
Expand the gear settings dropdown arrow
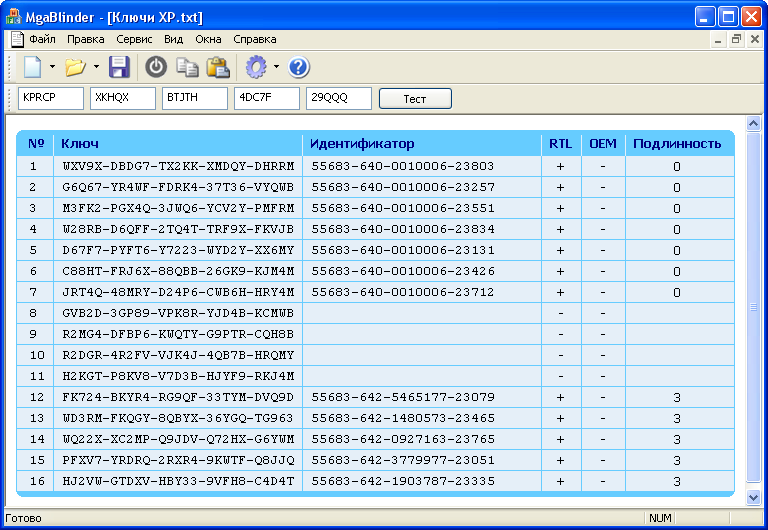click(277, 67)
